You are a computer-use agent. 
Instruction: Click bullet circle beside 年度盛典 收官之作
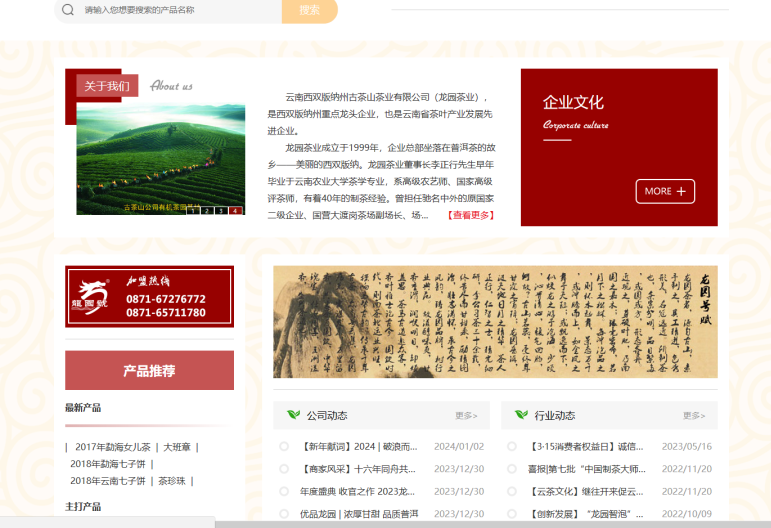284,492
